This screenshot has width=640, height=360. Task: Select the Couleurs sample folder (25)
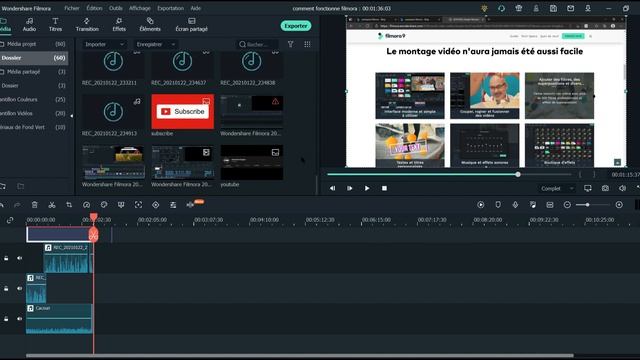(34, 99)
